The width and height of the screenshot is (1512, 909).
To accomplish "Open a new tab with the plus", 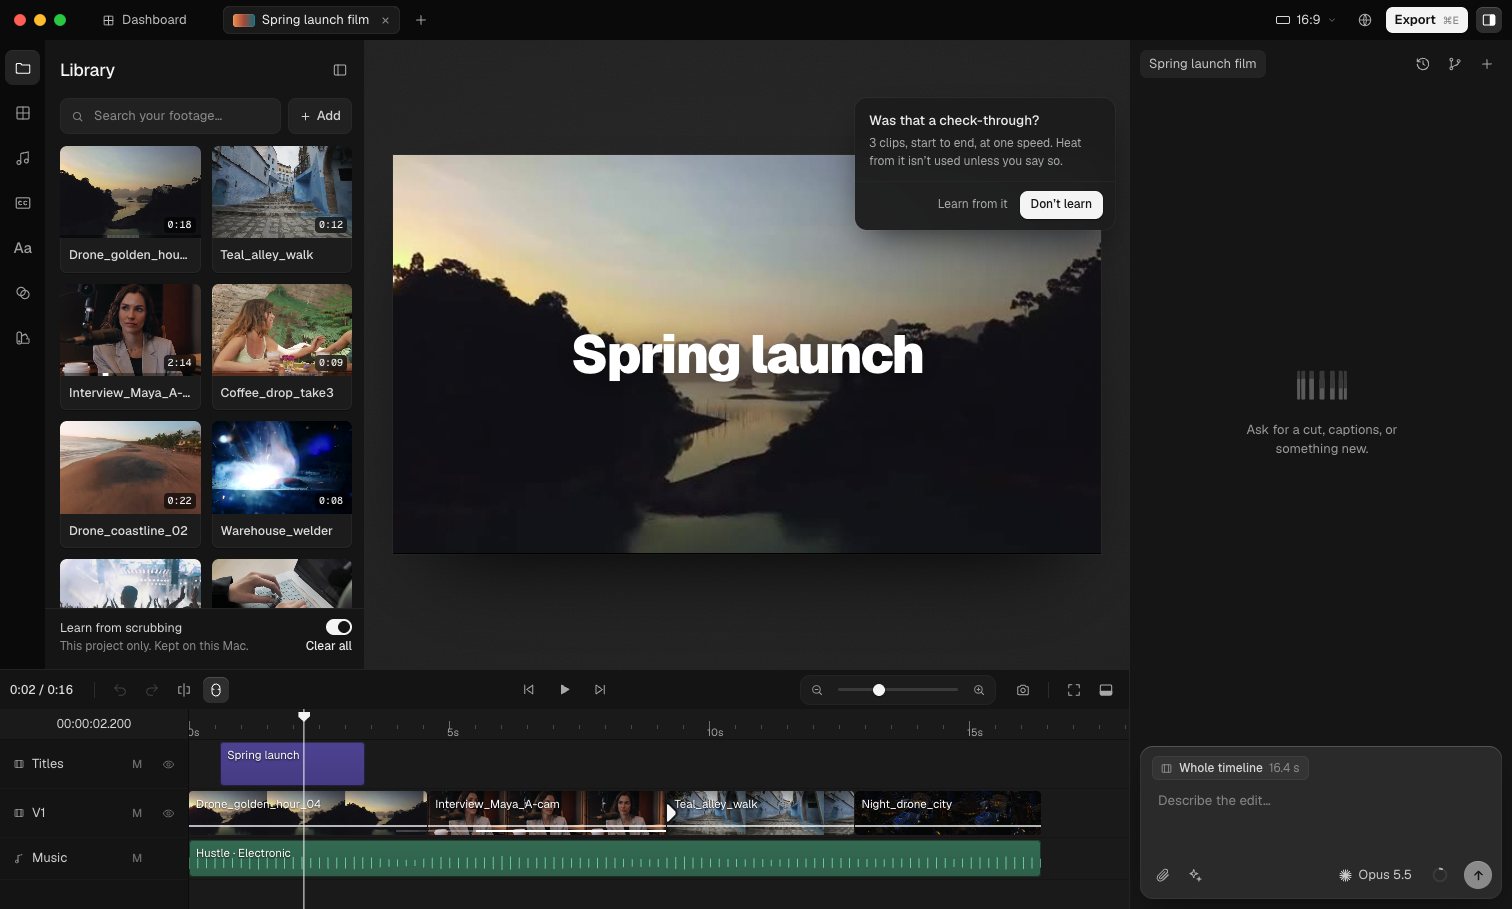I will (421, 20).
